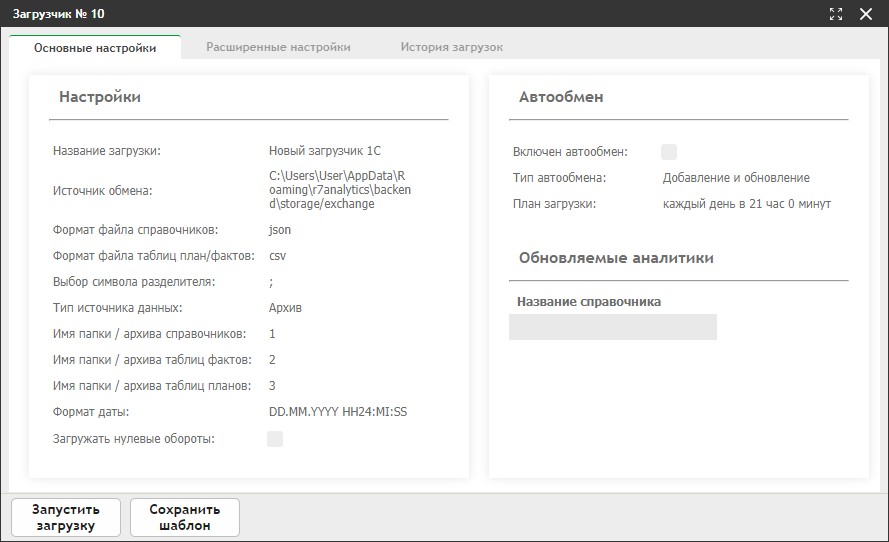The height and width of the screenshot is (542, 889).
Task: Click the Архив data source type value
Action: 285,308
